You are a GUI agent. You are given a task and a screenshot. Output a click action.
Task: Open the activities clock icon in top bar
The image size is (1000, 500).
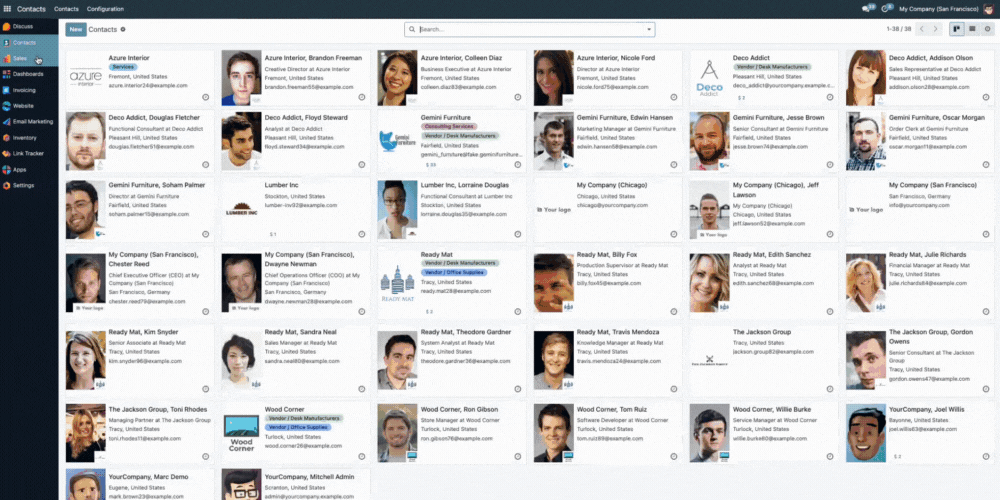pyautogui.click(x=886, y=9)
